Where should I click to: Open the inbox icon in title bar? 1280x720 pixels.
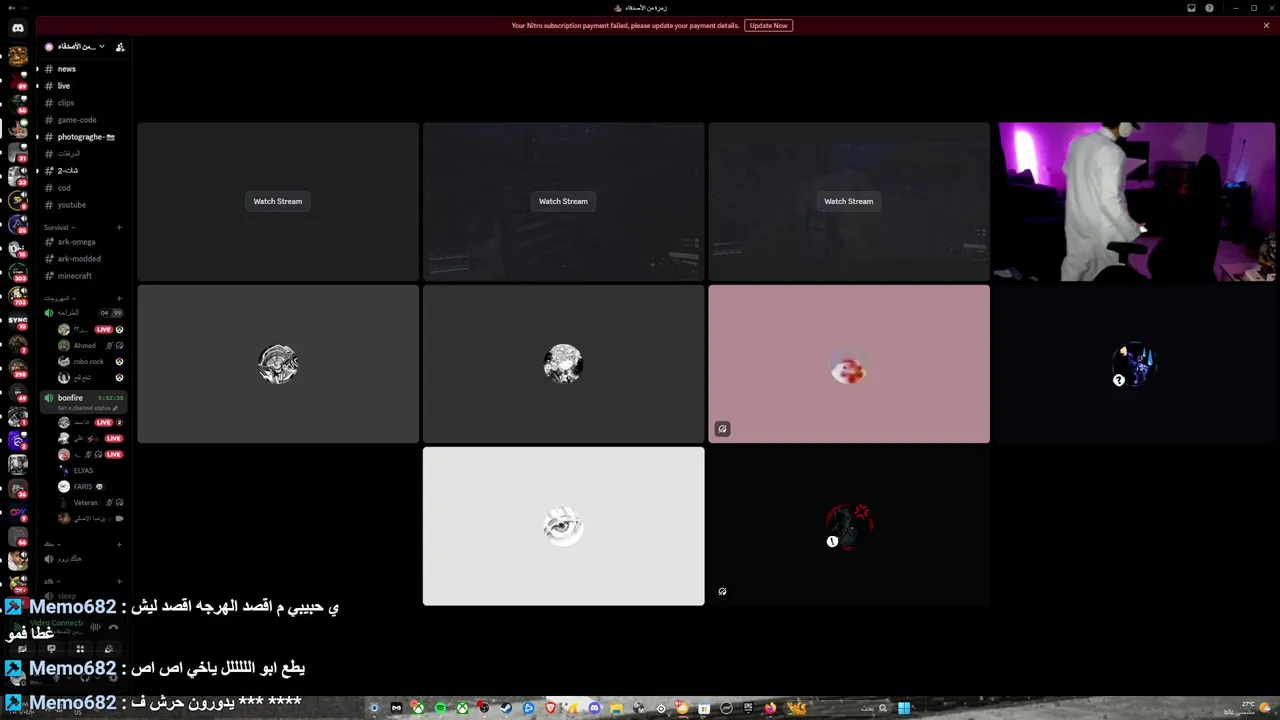1191,8
